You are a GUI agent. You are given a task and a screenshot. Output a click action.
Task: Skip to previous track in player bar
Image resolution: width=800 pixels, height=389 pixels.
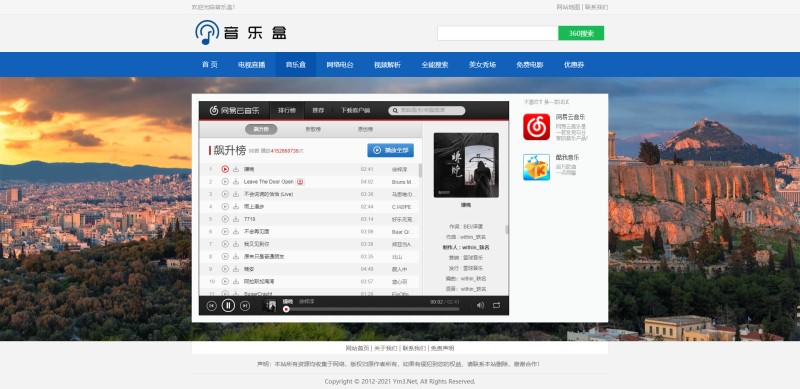[212, 306]
